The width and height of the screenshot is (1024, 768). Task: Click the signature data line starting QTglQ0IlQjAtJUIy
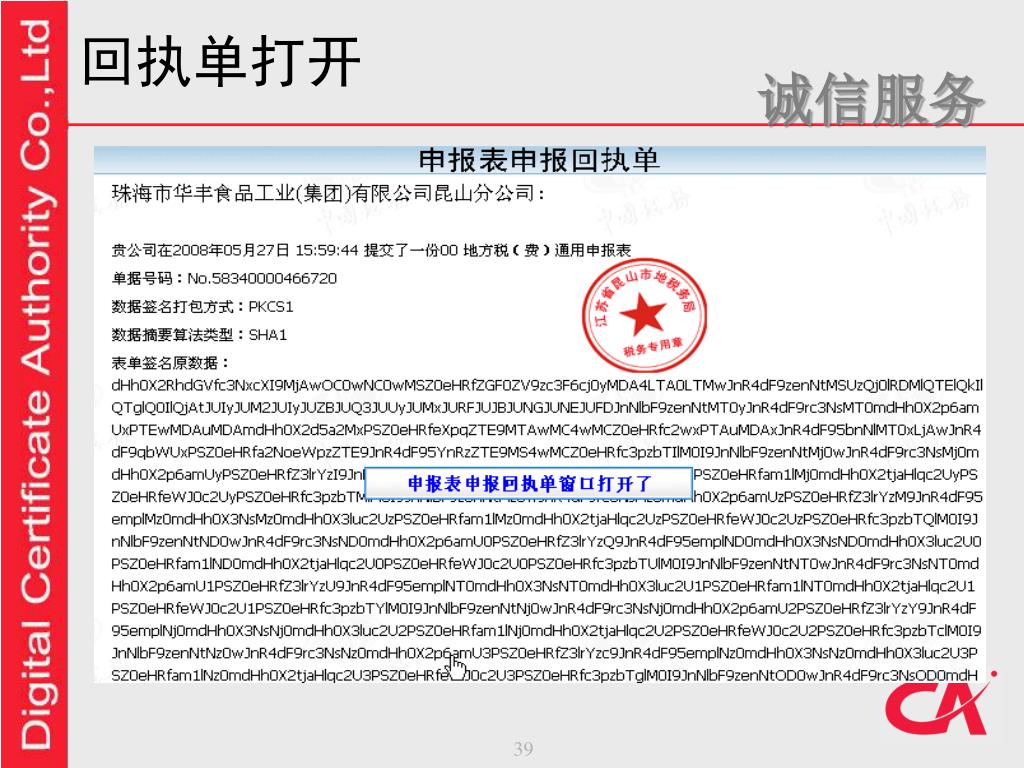[545, 408]
